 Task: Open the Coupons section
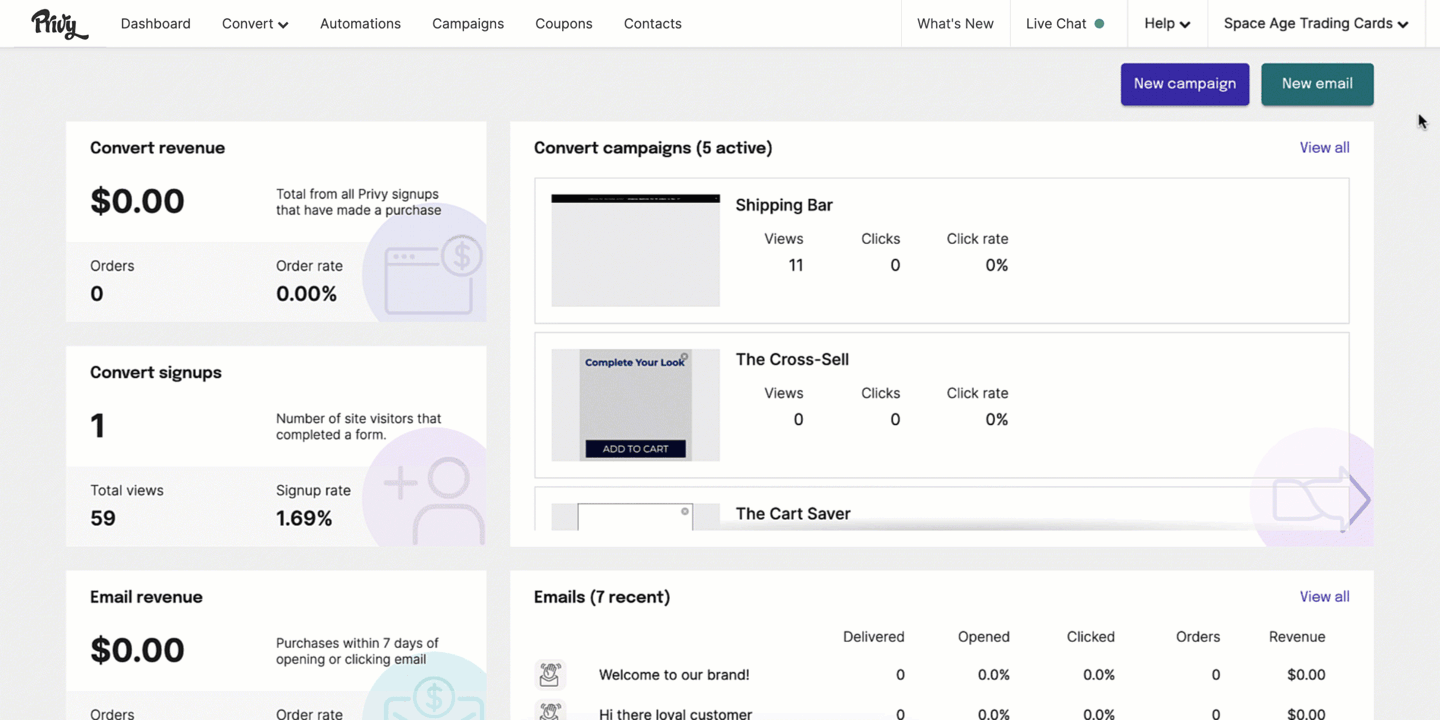coord(564,24)
